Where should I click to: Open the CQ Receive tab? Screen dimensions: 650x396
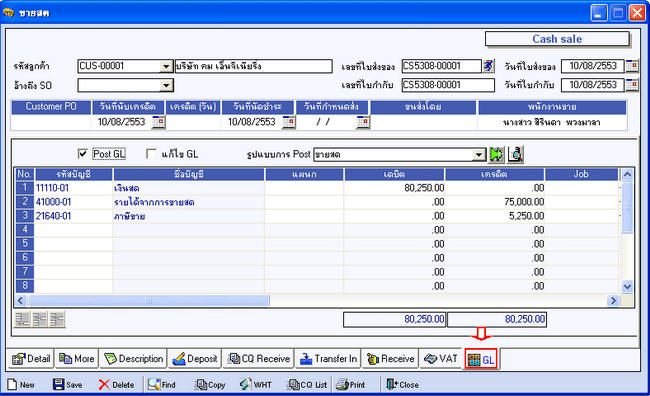(259, 359)
